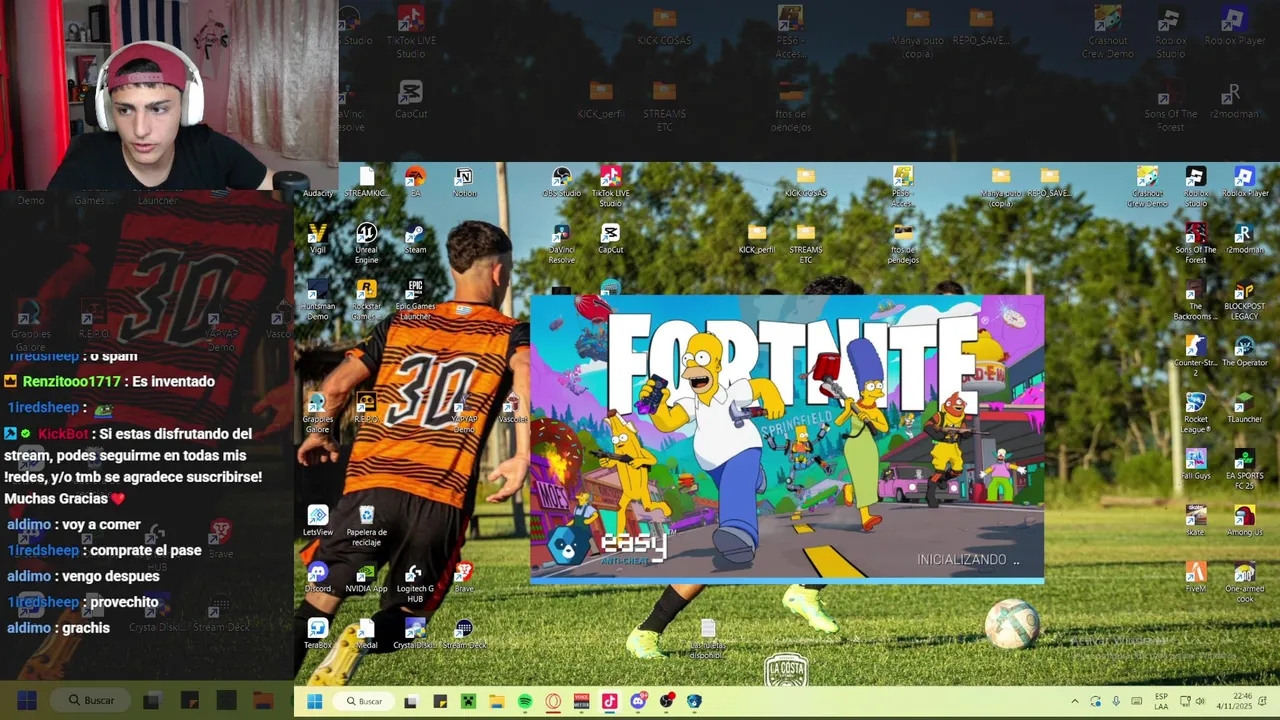Expand the hidden system tray icons
1280x720 pixels.
1075,702
